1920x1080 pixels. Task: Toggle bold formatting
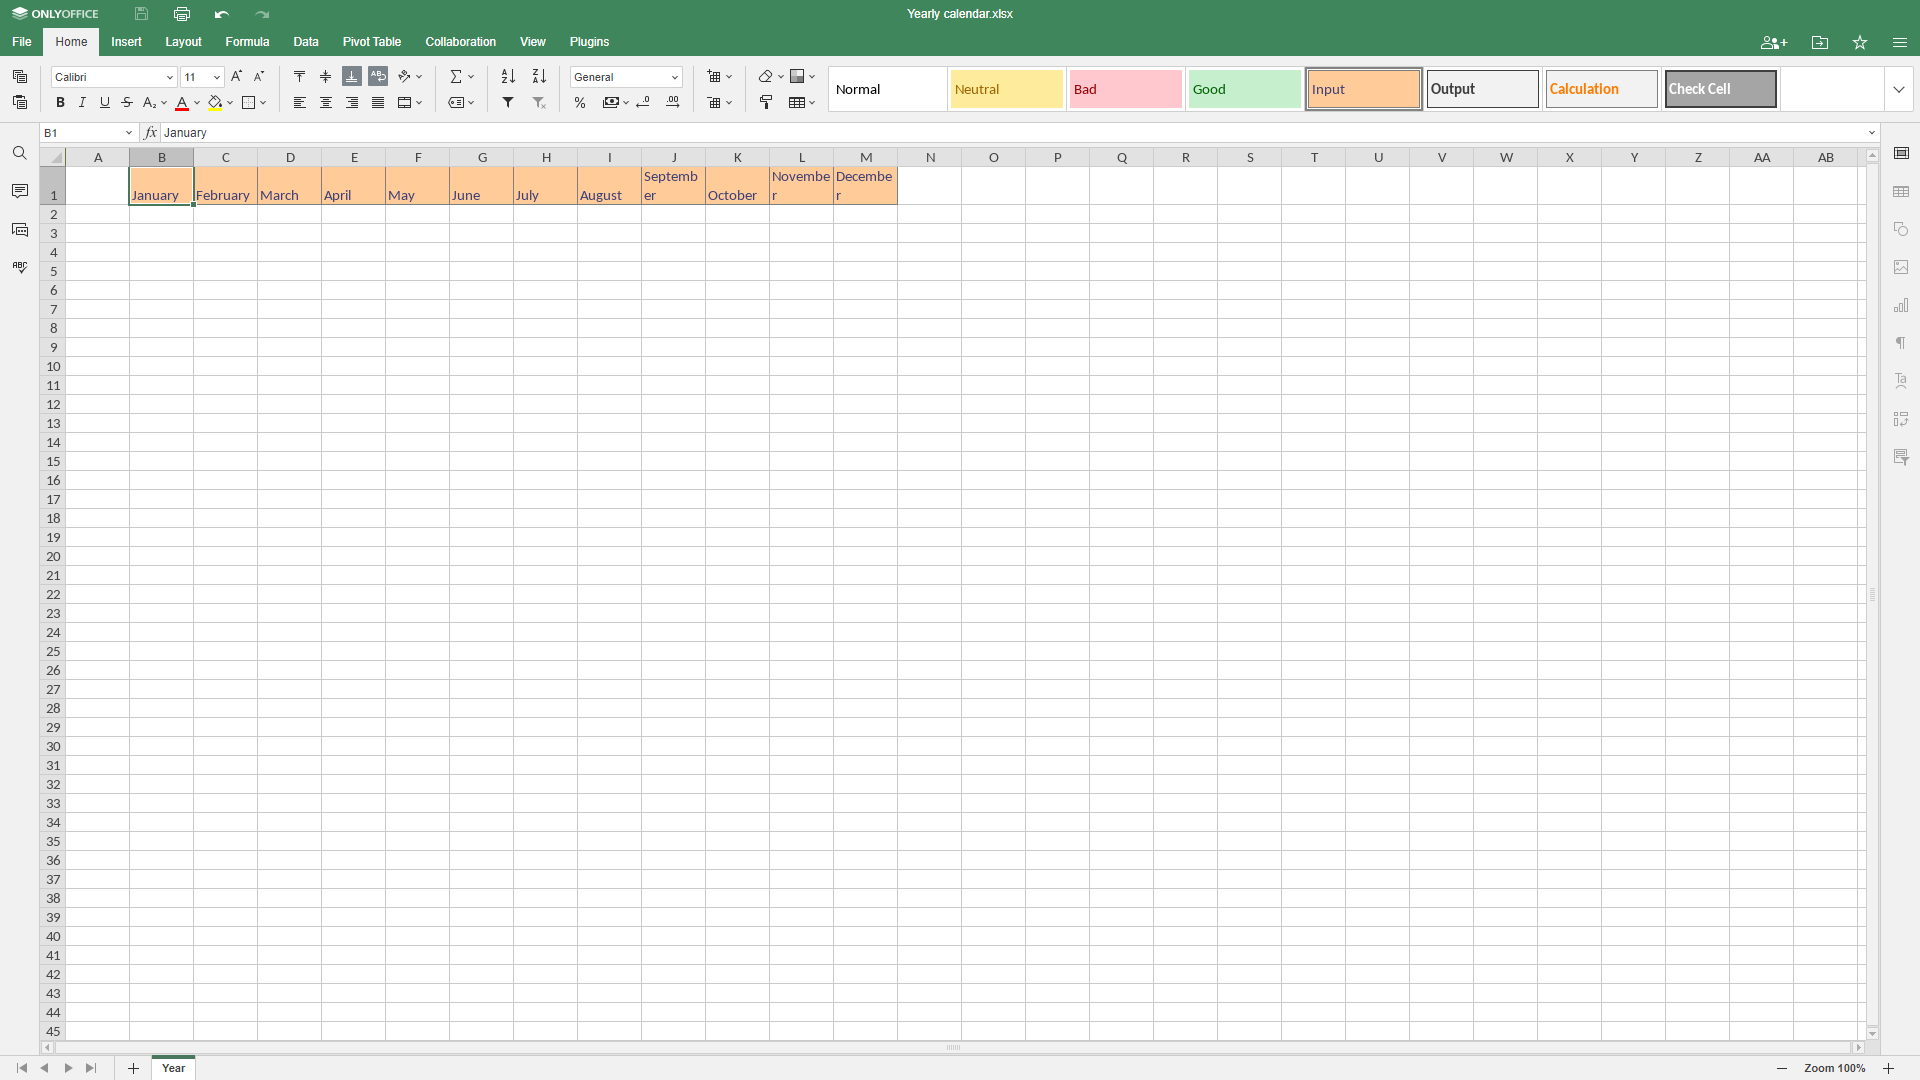[x=60, y=103]
